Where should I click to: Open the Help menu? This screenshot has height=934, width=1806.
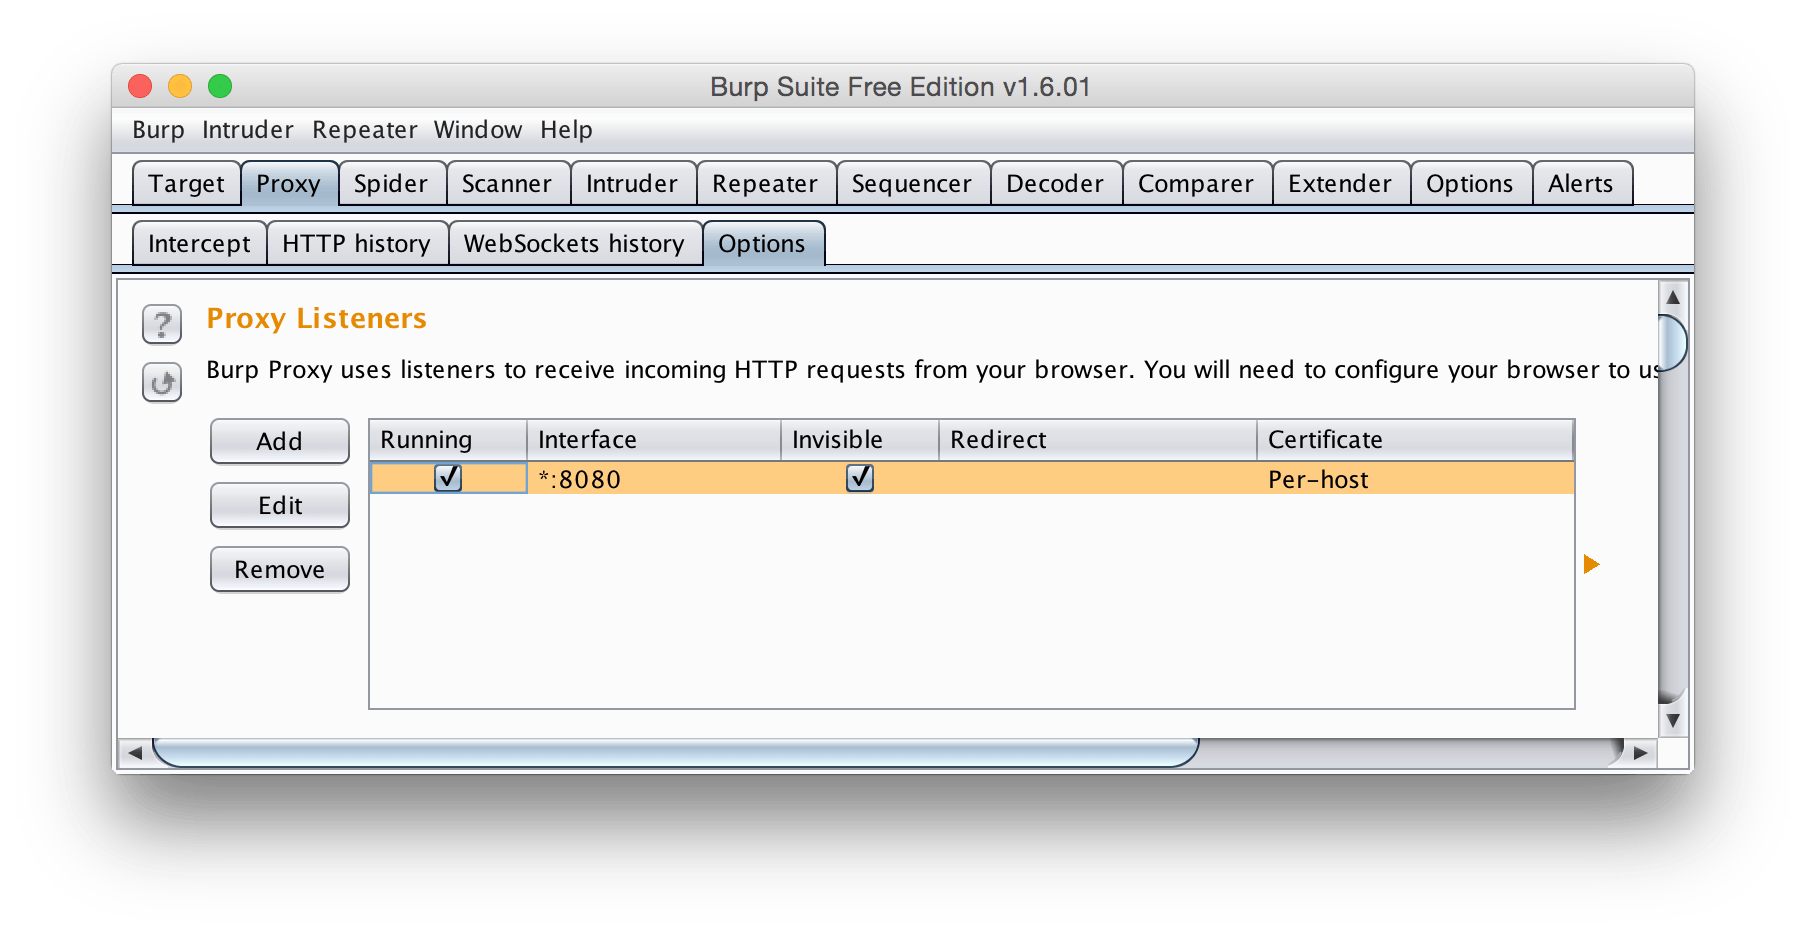pyautogui.click(x=566, y=130)
